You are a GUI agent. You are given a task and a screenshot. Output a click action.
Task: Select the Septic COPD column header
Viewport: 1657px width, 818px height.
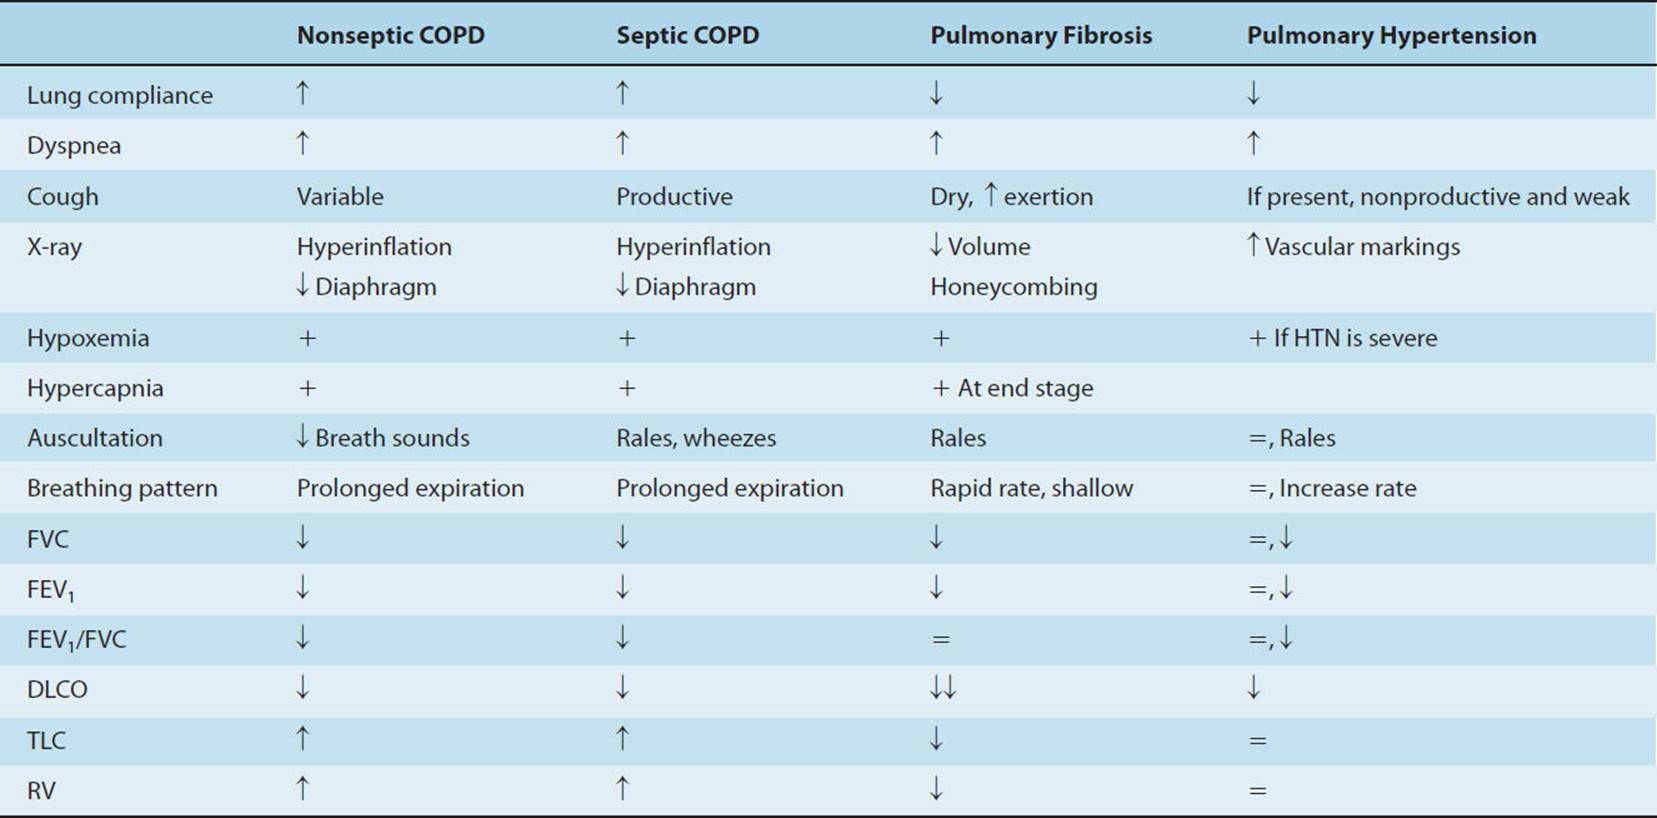pyautogui.click(x=687, y=36)
